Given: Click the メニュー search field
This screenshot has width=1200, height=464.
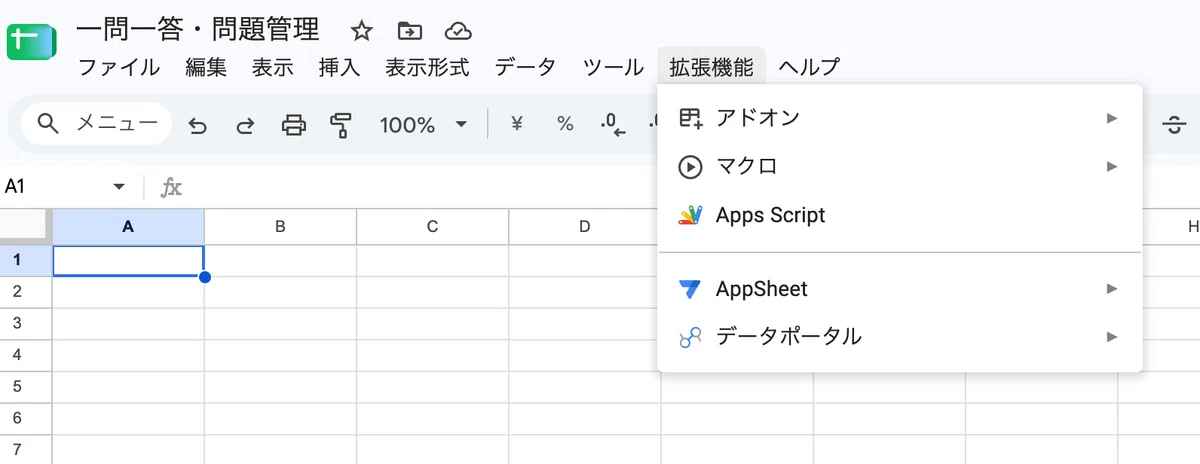Looking at the screenshot, I should [x=96, y=124].
